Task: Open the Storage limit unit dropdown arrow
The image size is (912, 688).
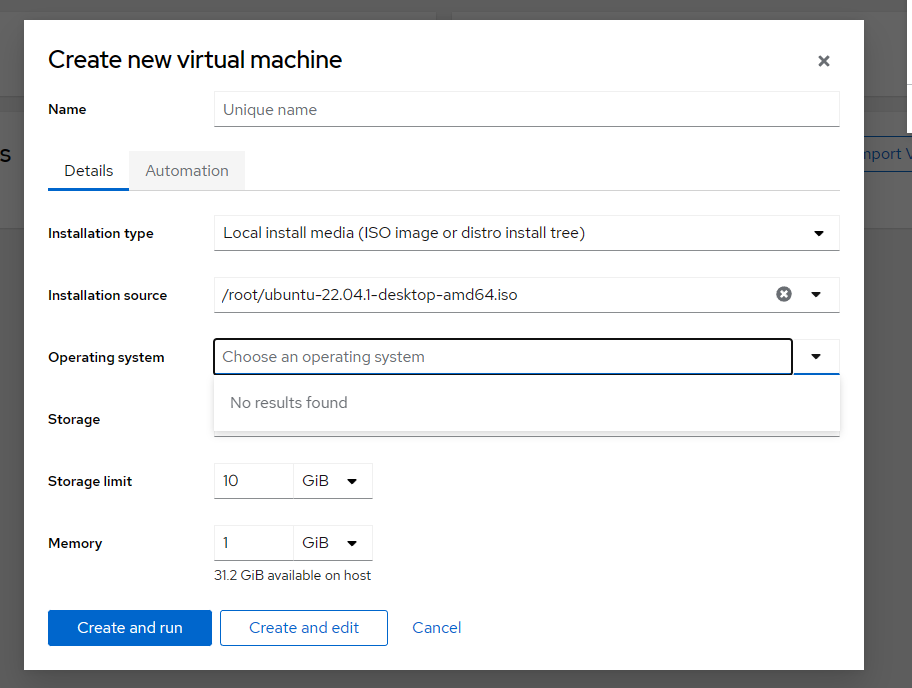Action: pyautogui.click(x=352, y=480)
